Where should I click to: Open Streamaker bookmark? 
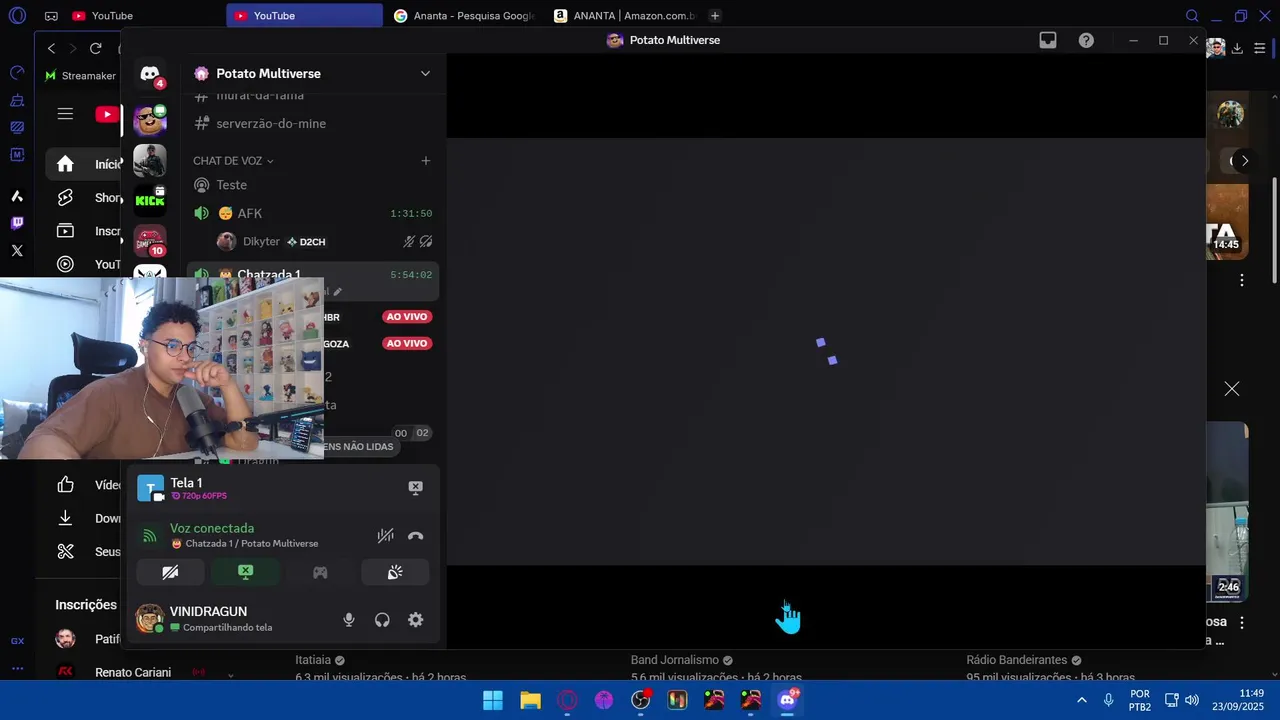[80, 76]
